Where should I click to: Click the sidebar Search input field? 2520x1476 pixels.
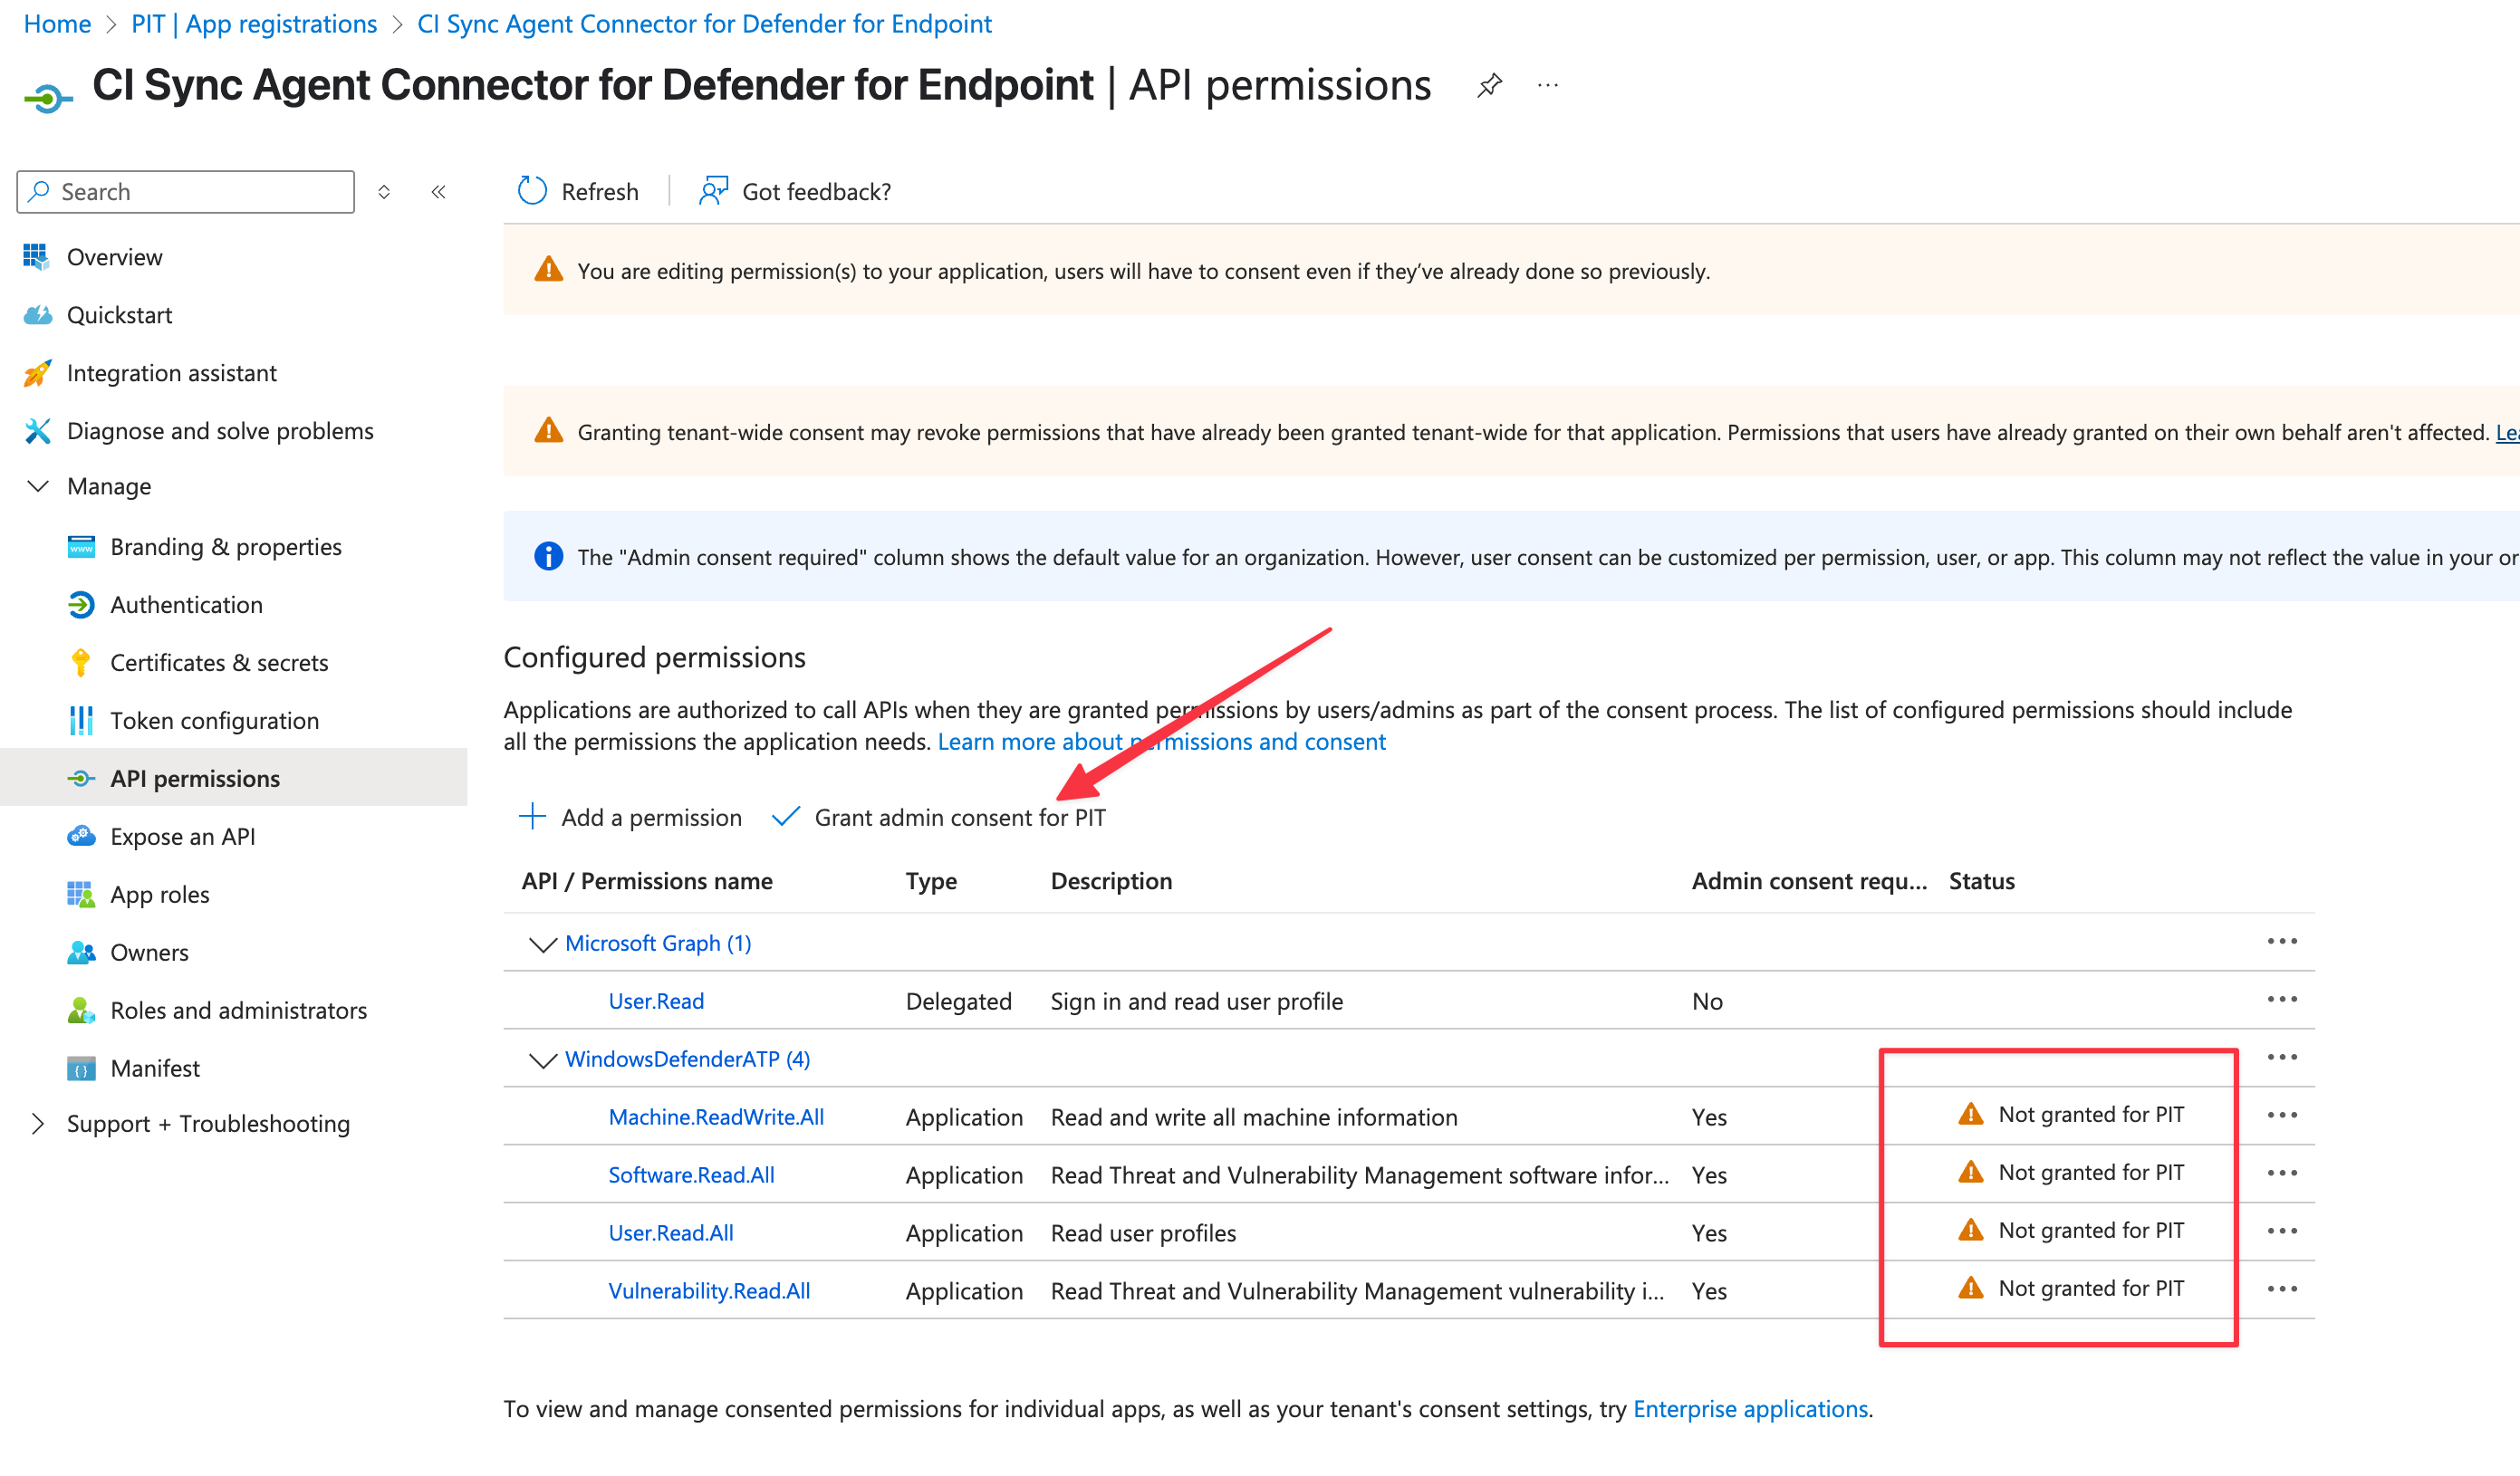click(186, 192)
